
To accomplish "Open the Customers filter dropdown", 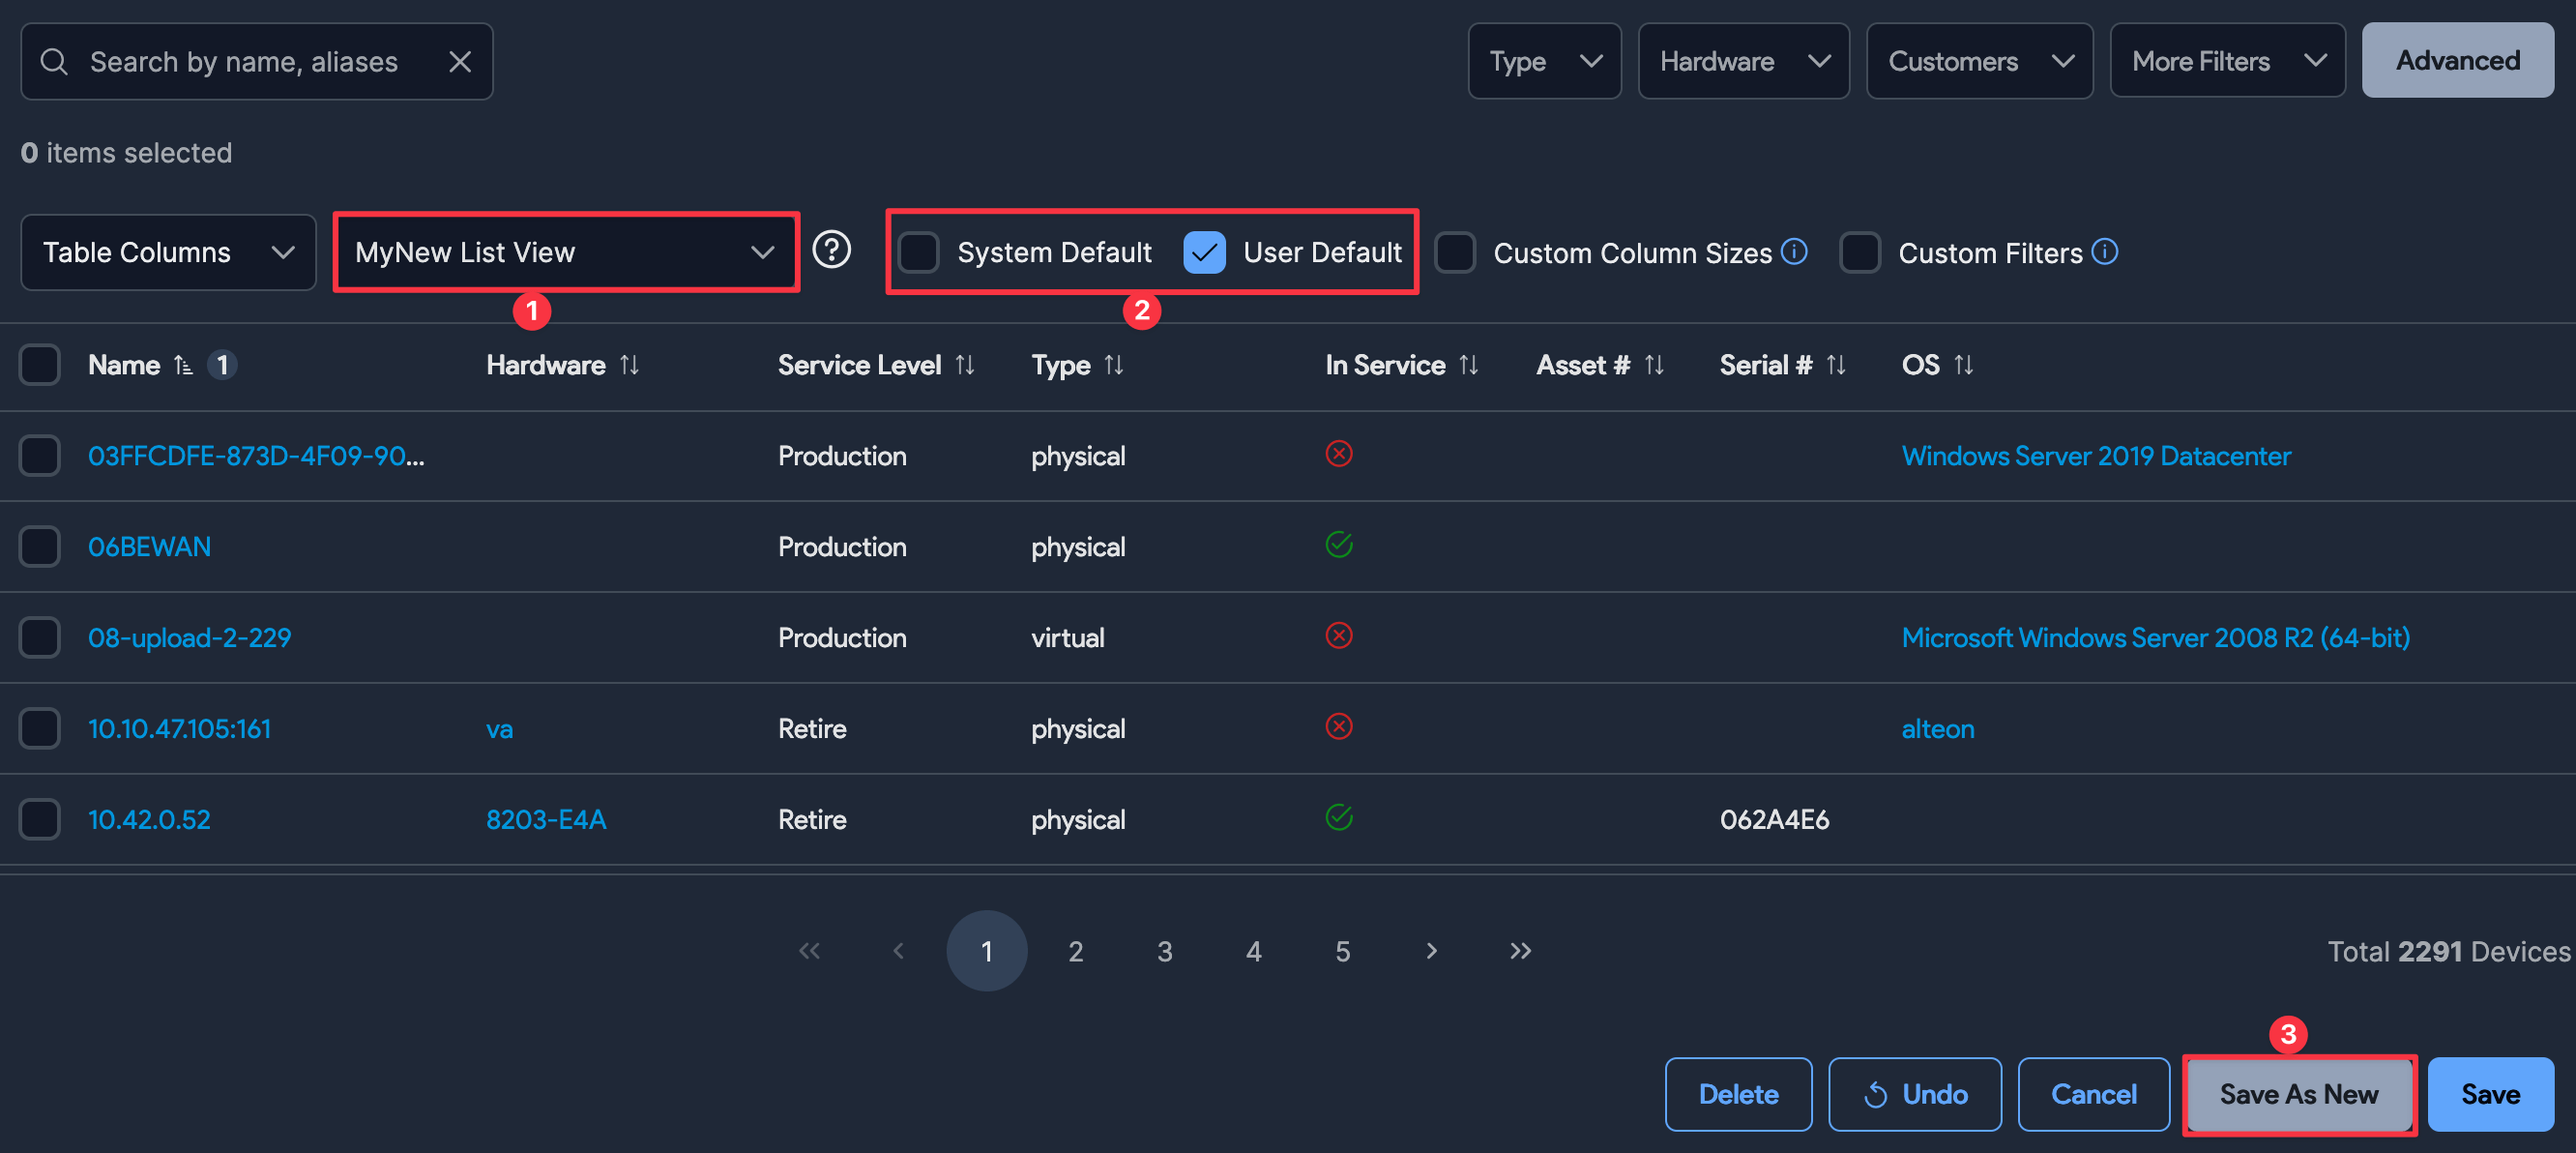I will coord(1979,61).
